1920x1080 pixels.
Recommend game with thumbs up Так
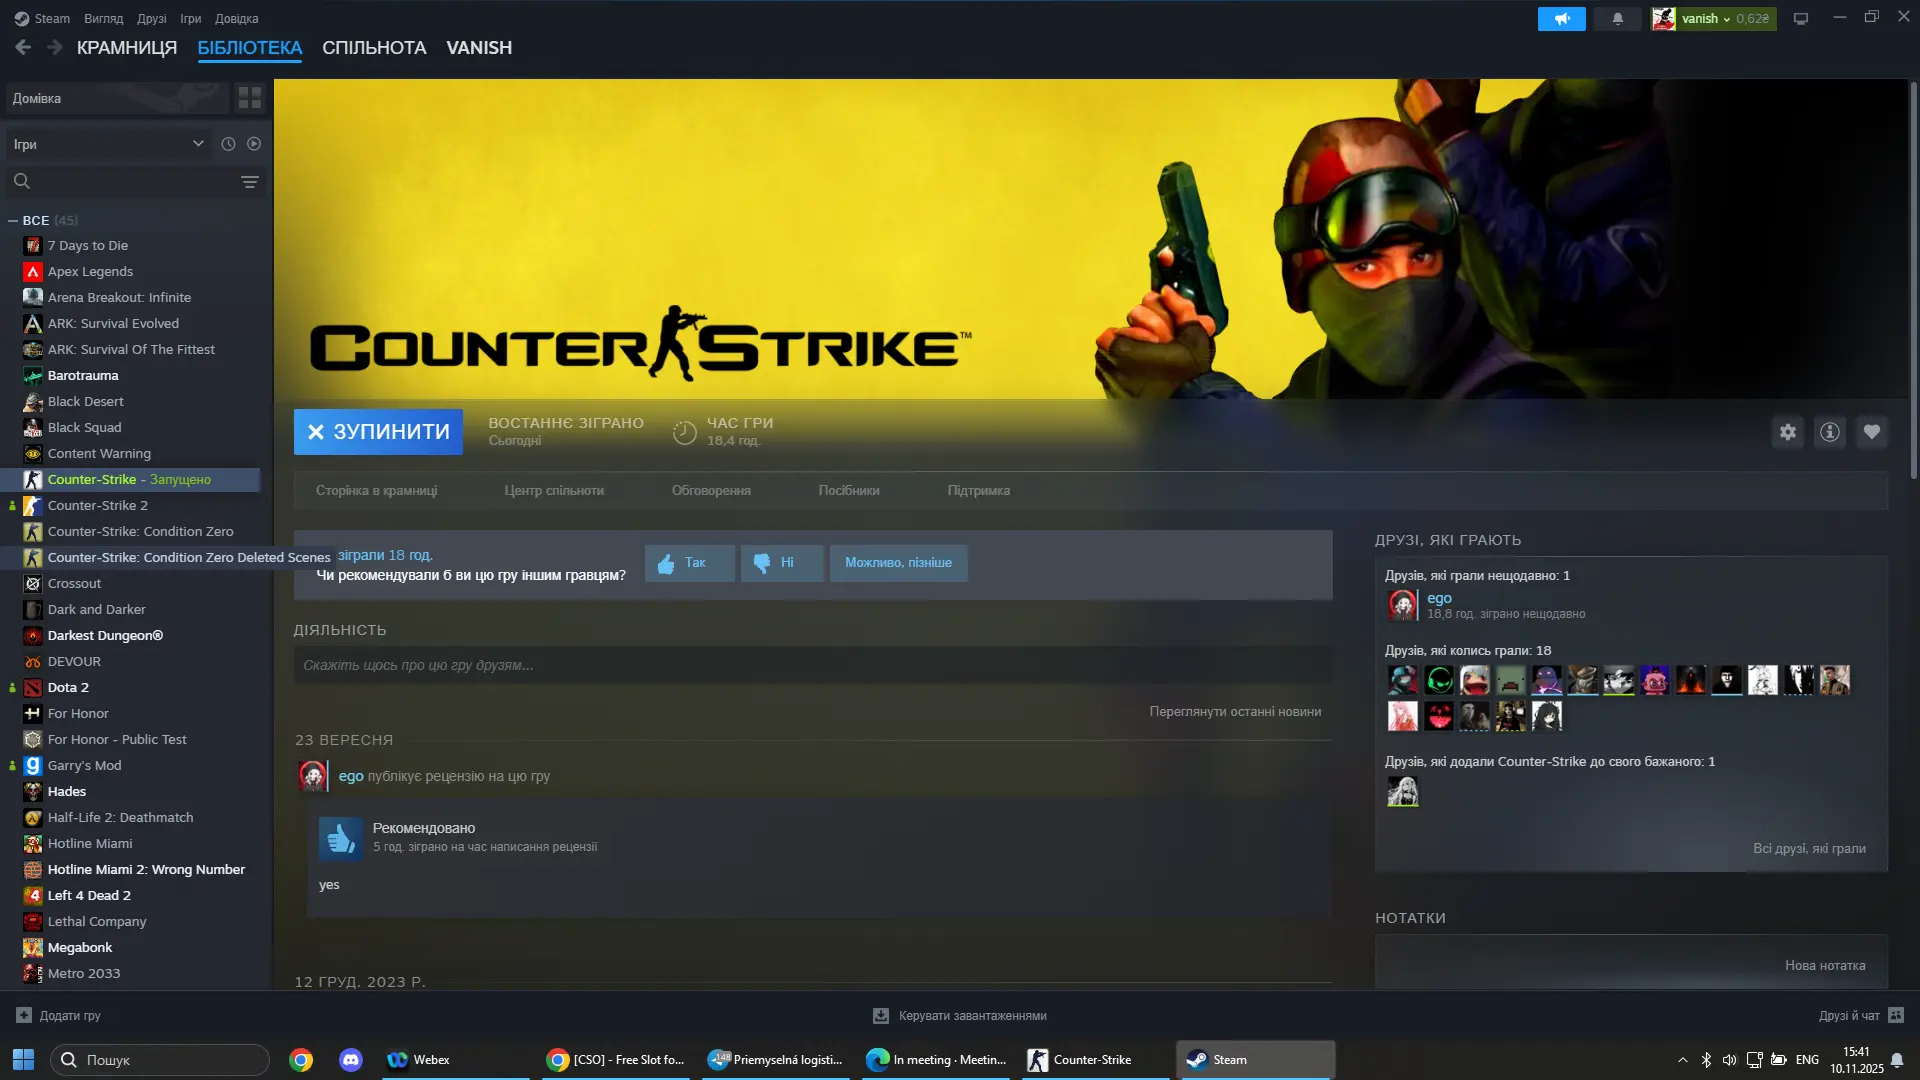689,563
